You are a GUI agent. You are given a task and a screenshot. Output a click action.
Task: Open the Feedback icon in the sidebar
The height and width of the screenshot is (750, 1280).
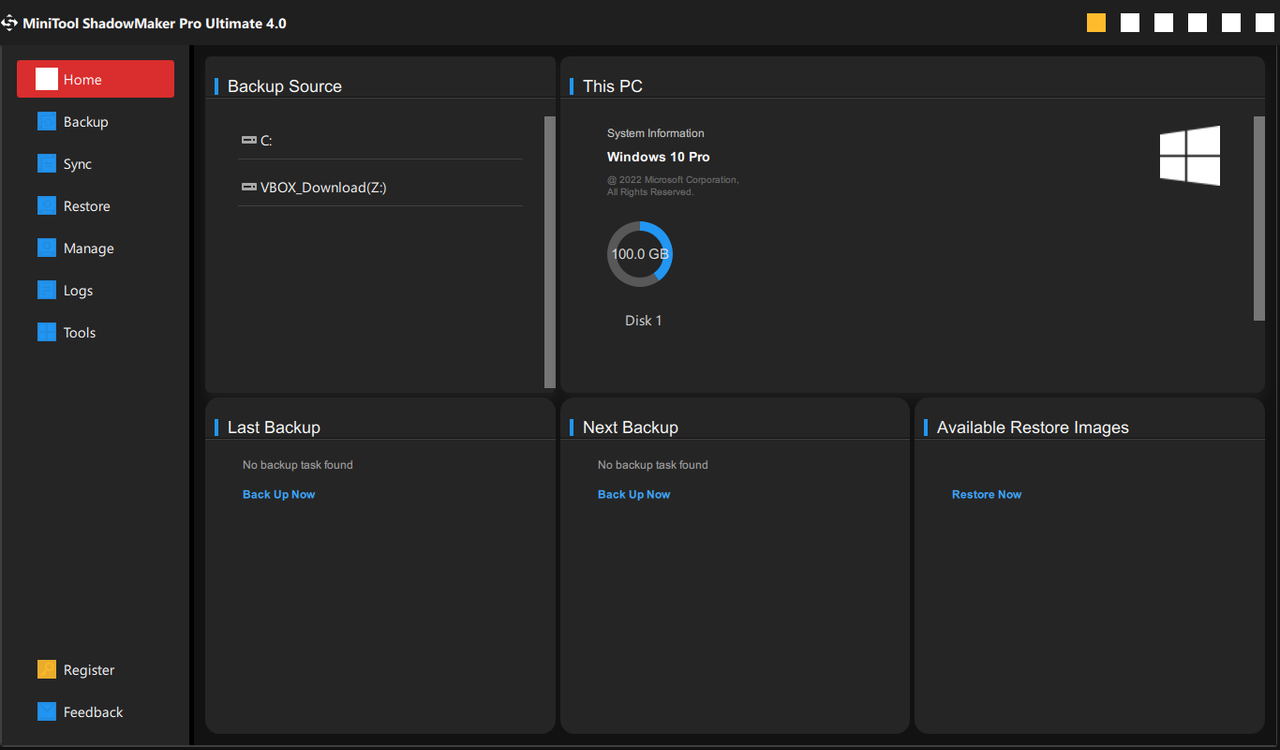pos(47,711)
